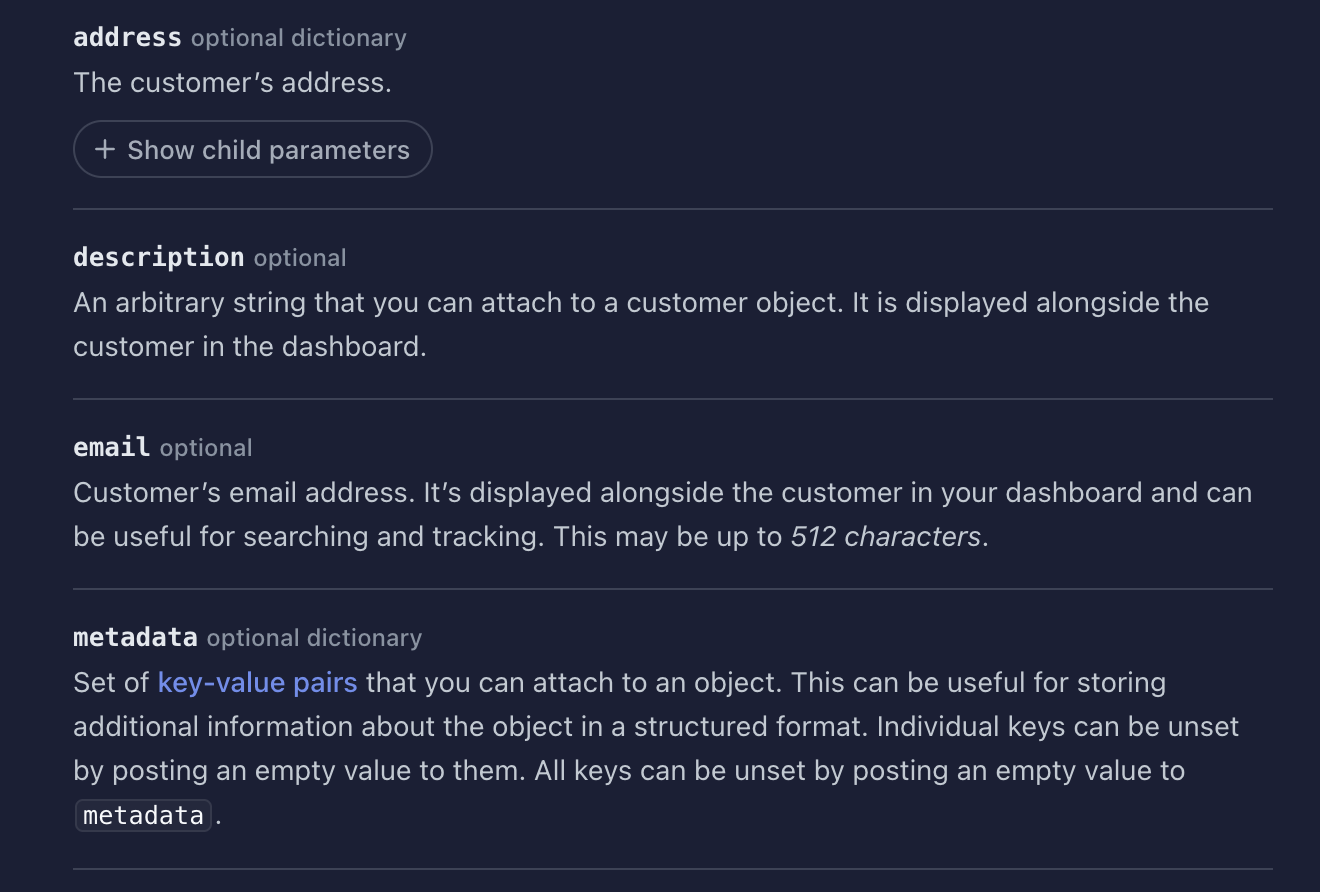This screenshot has height=892, width=1320.
Task: Select the metadata code chip
Action: point(142,814)
